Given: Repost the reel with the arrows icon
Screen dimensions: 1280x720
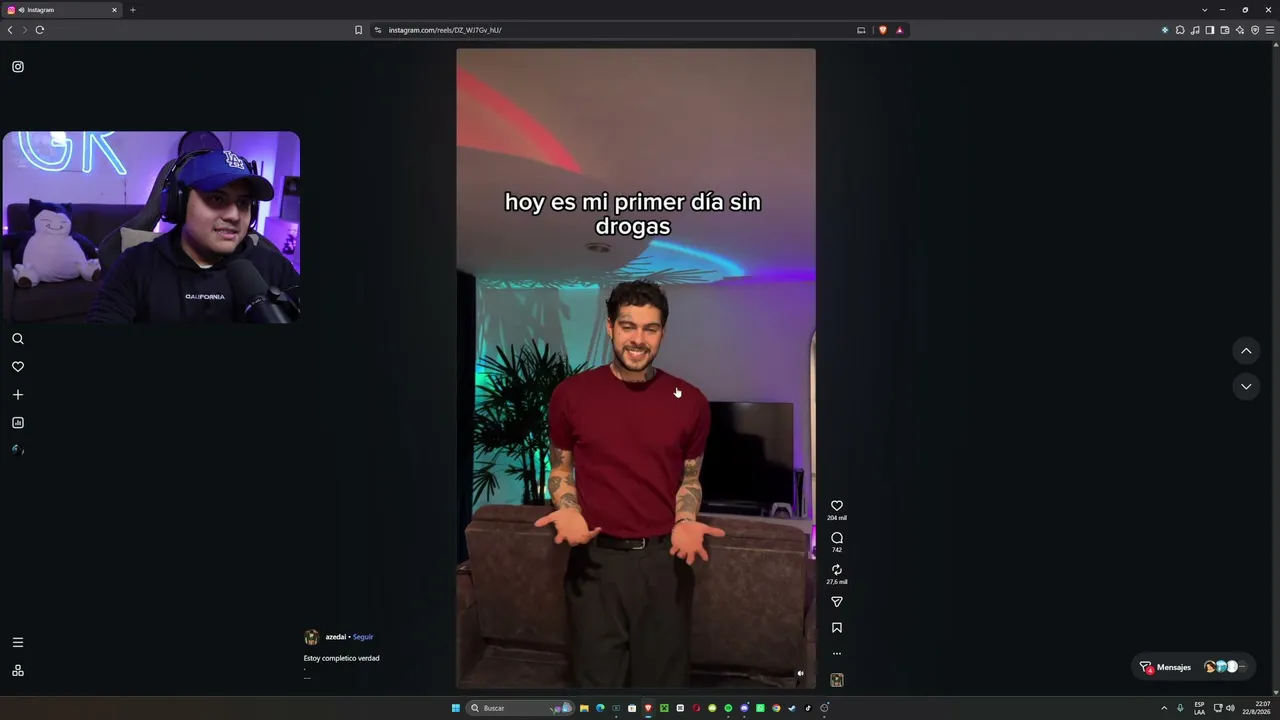Looking at the screenshot, I should (x=837, y=570).
